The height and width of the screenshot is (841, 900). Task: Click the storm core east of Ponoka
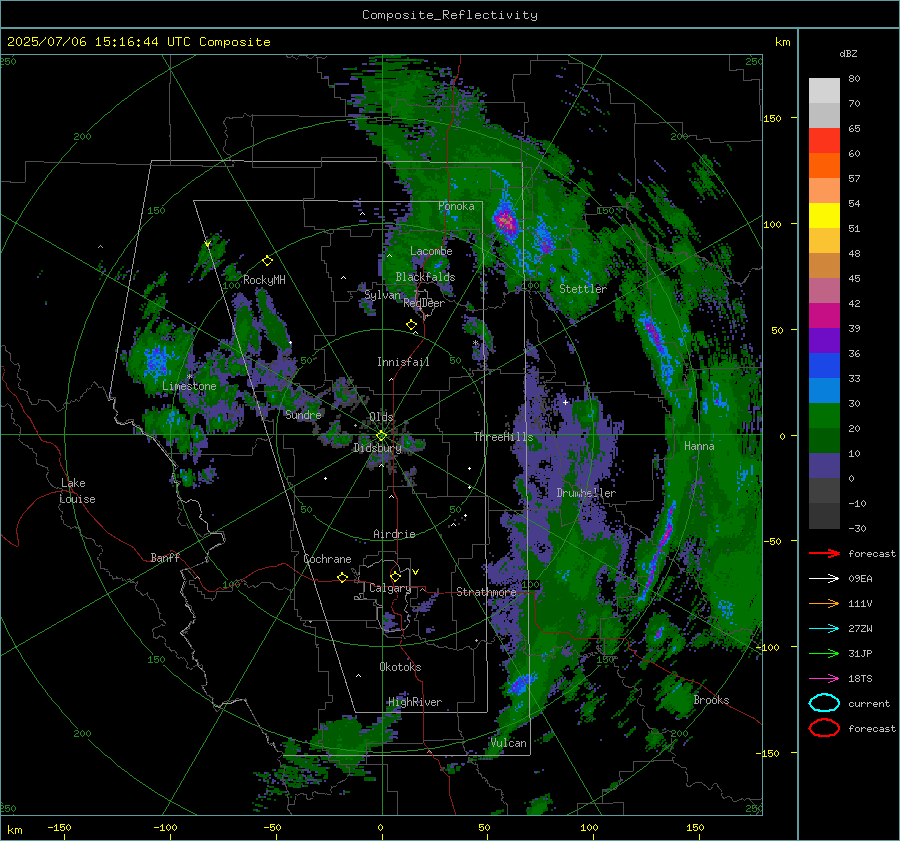pos(506,220)
